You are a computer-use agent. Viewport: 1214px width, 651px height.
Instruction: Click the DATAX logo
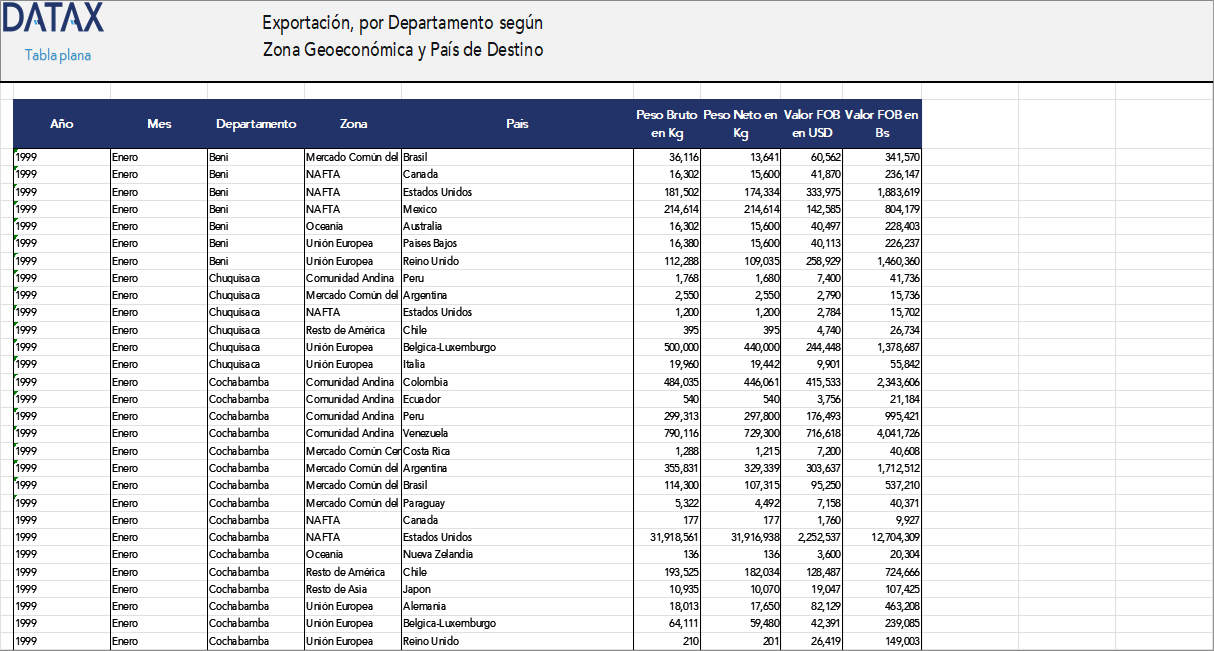pos(55,18)
